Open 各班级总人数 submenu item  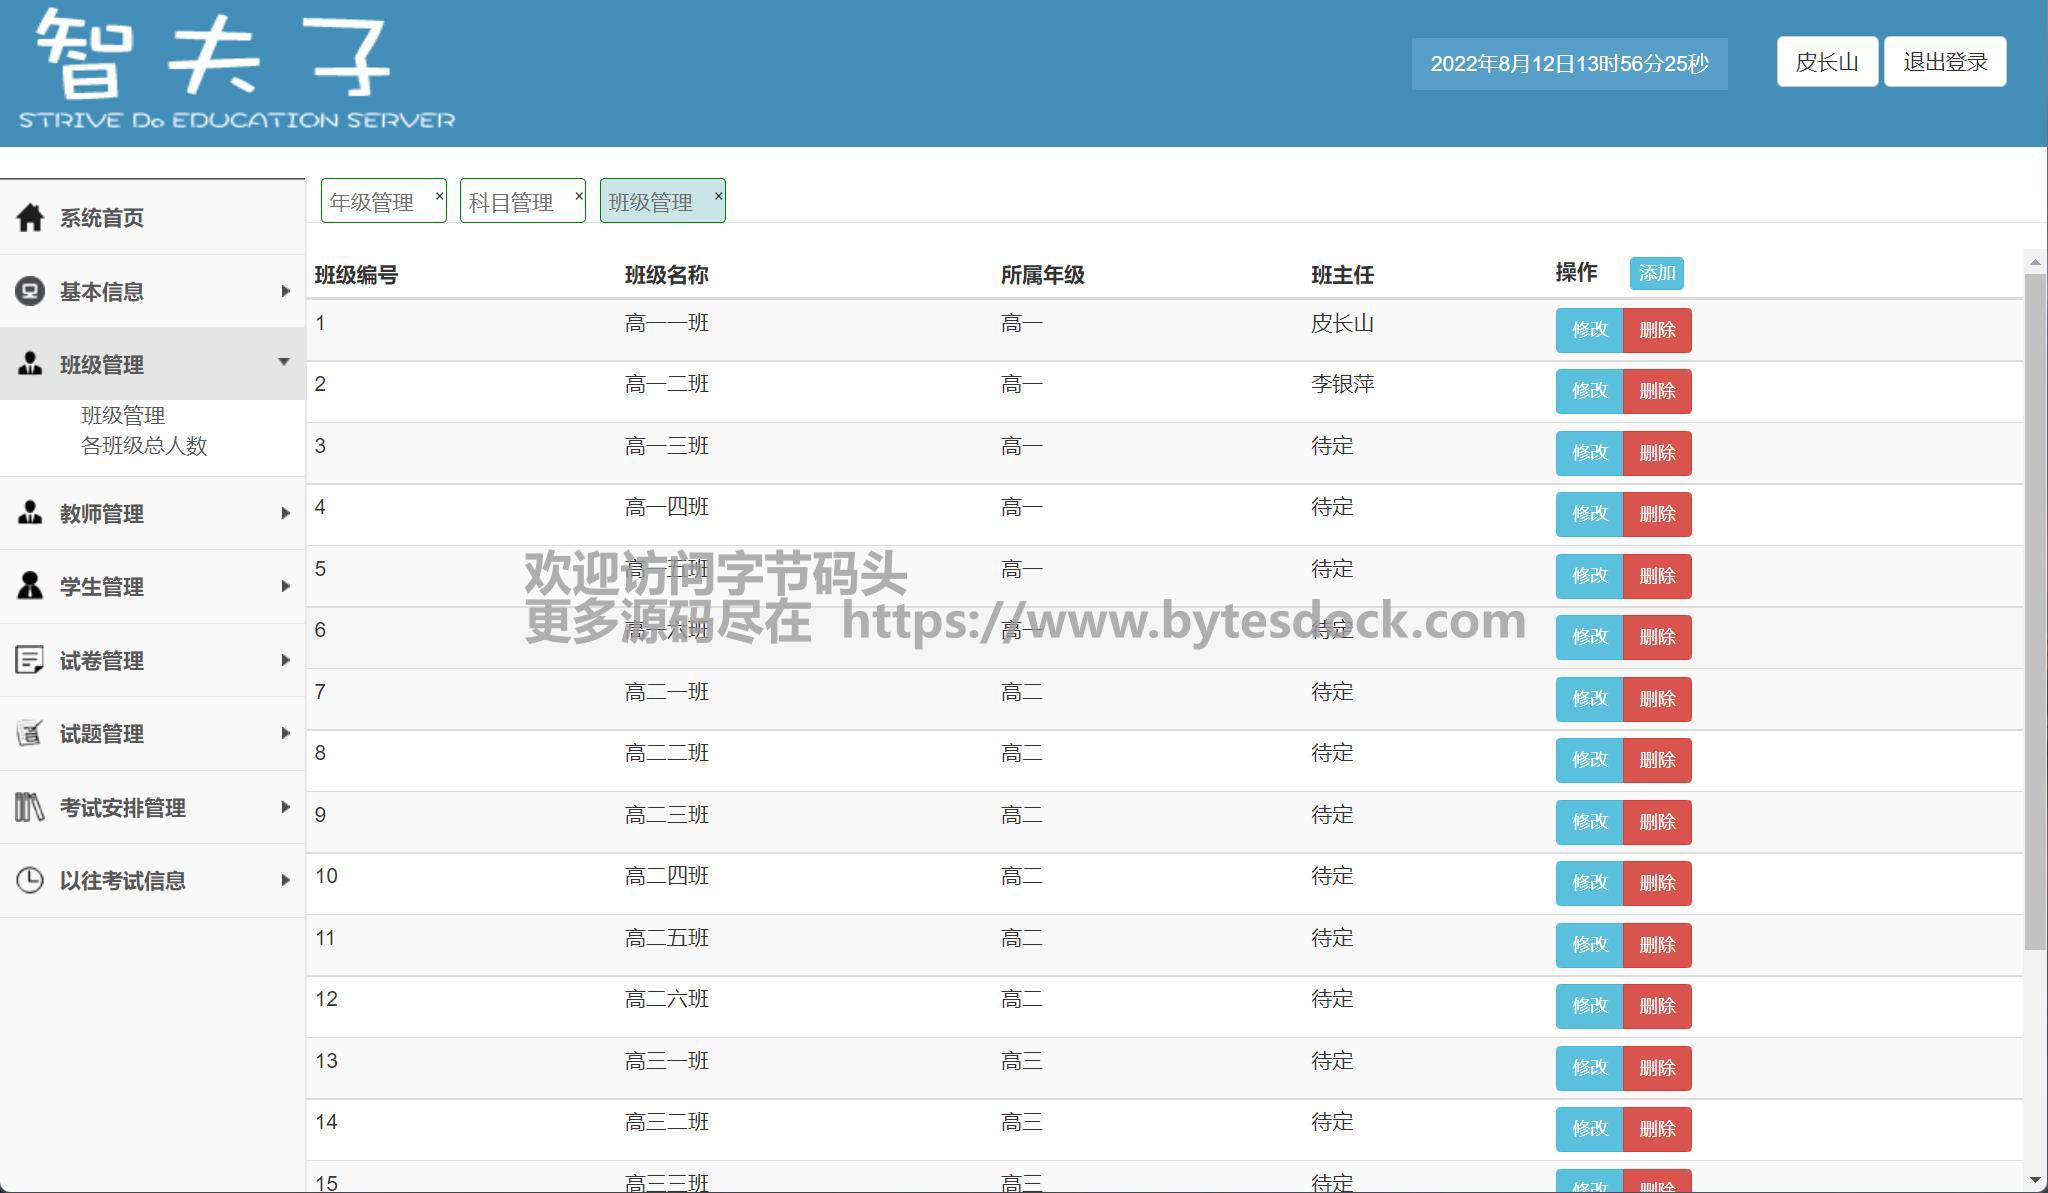tap(144, 446)
